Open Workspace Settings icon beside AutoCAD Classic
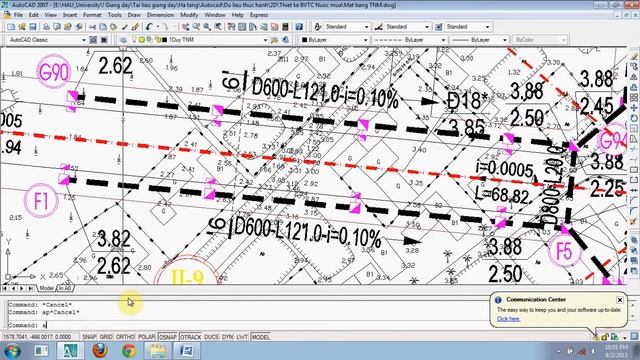This screenshot has width=640, height=360. click(93, 40)
